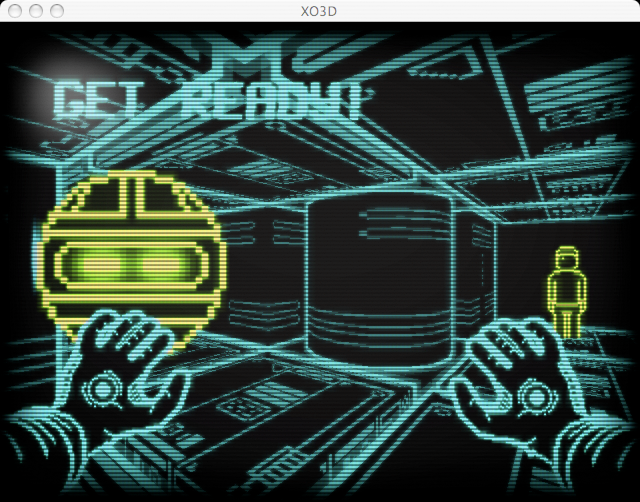Click the striped top of the central cylinder
Image resolution: width=640 pixels, height=502 pixels.
[378, 215]
